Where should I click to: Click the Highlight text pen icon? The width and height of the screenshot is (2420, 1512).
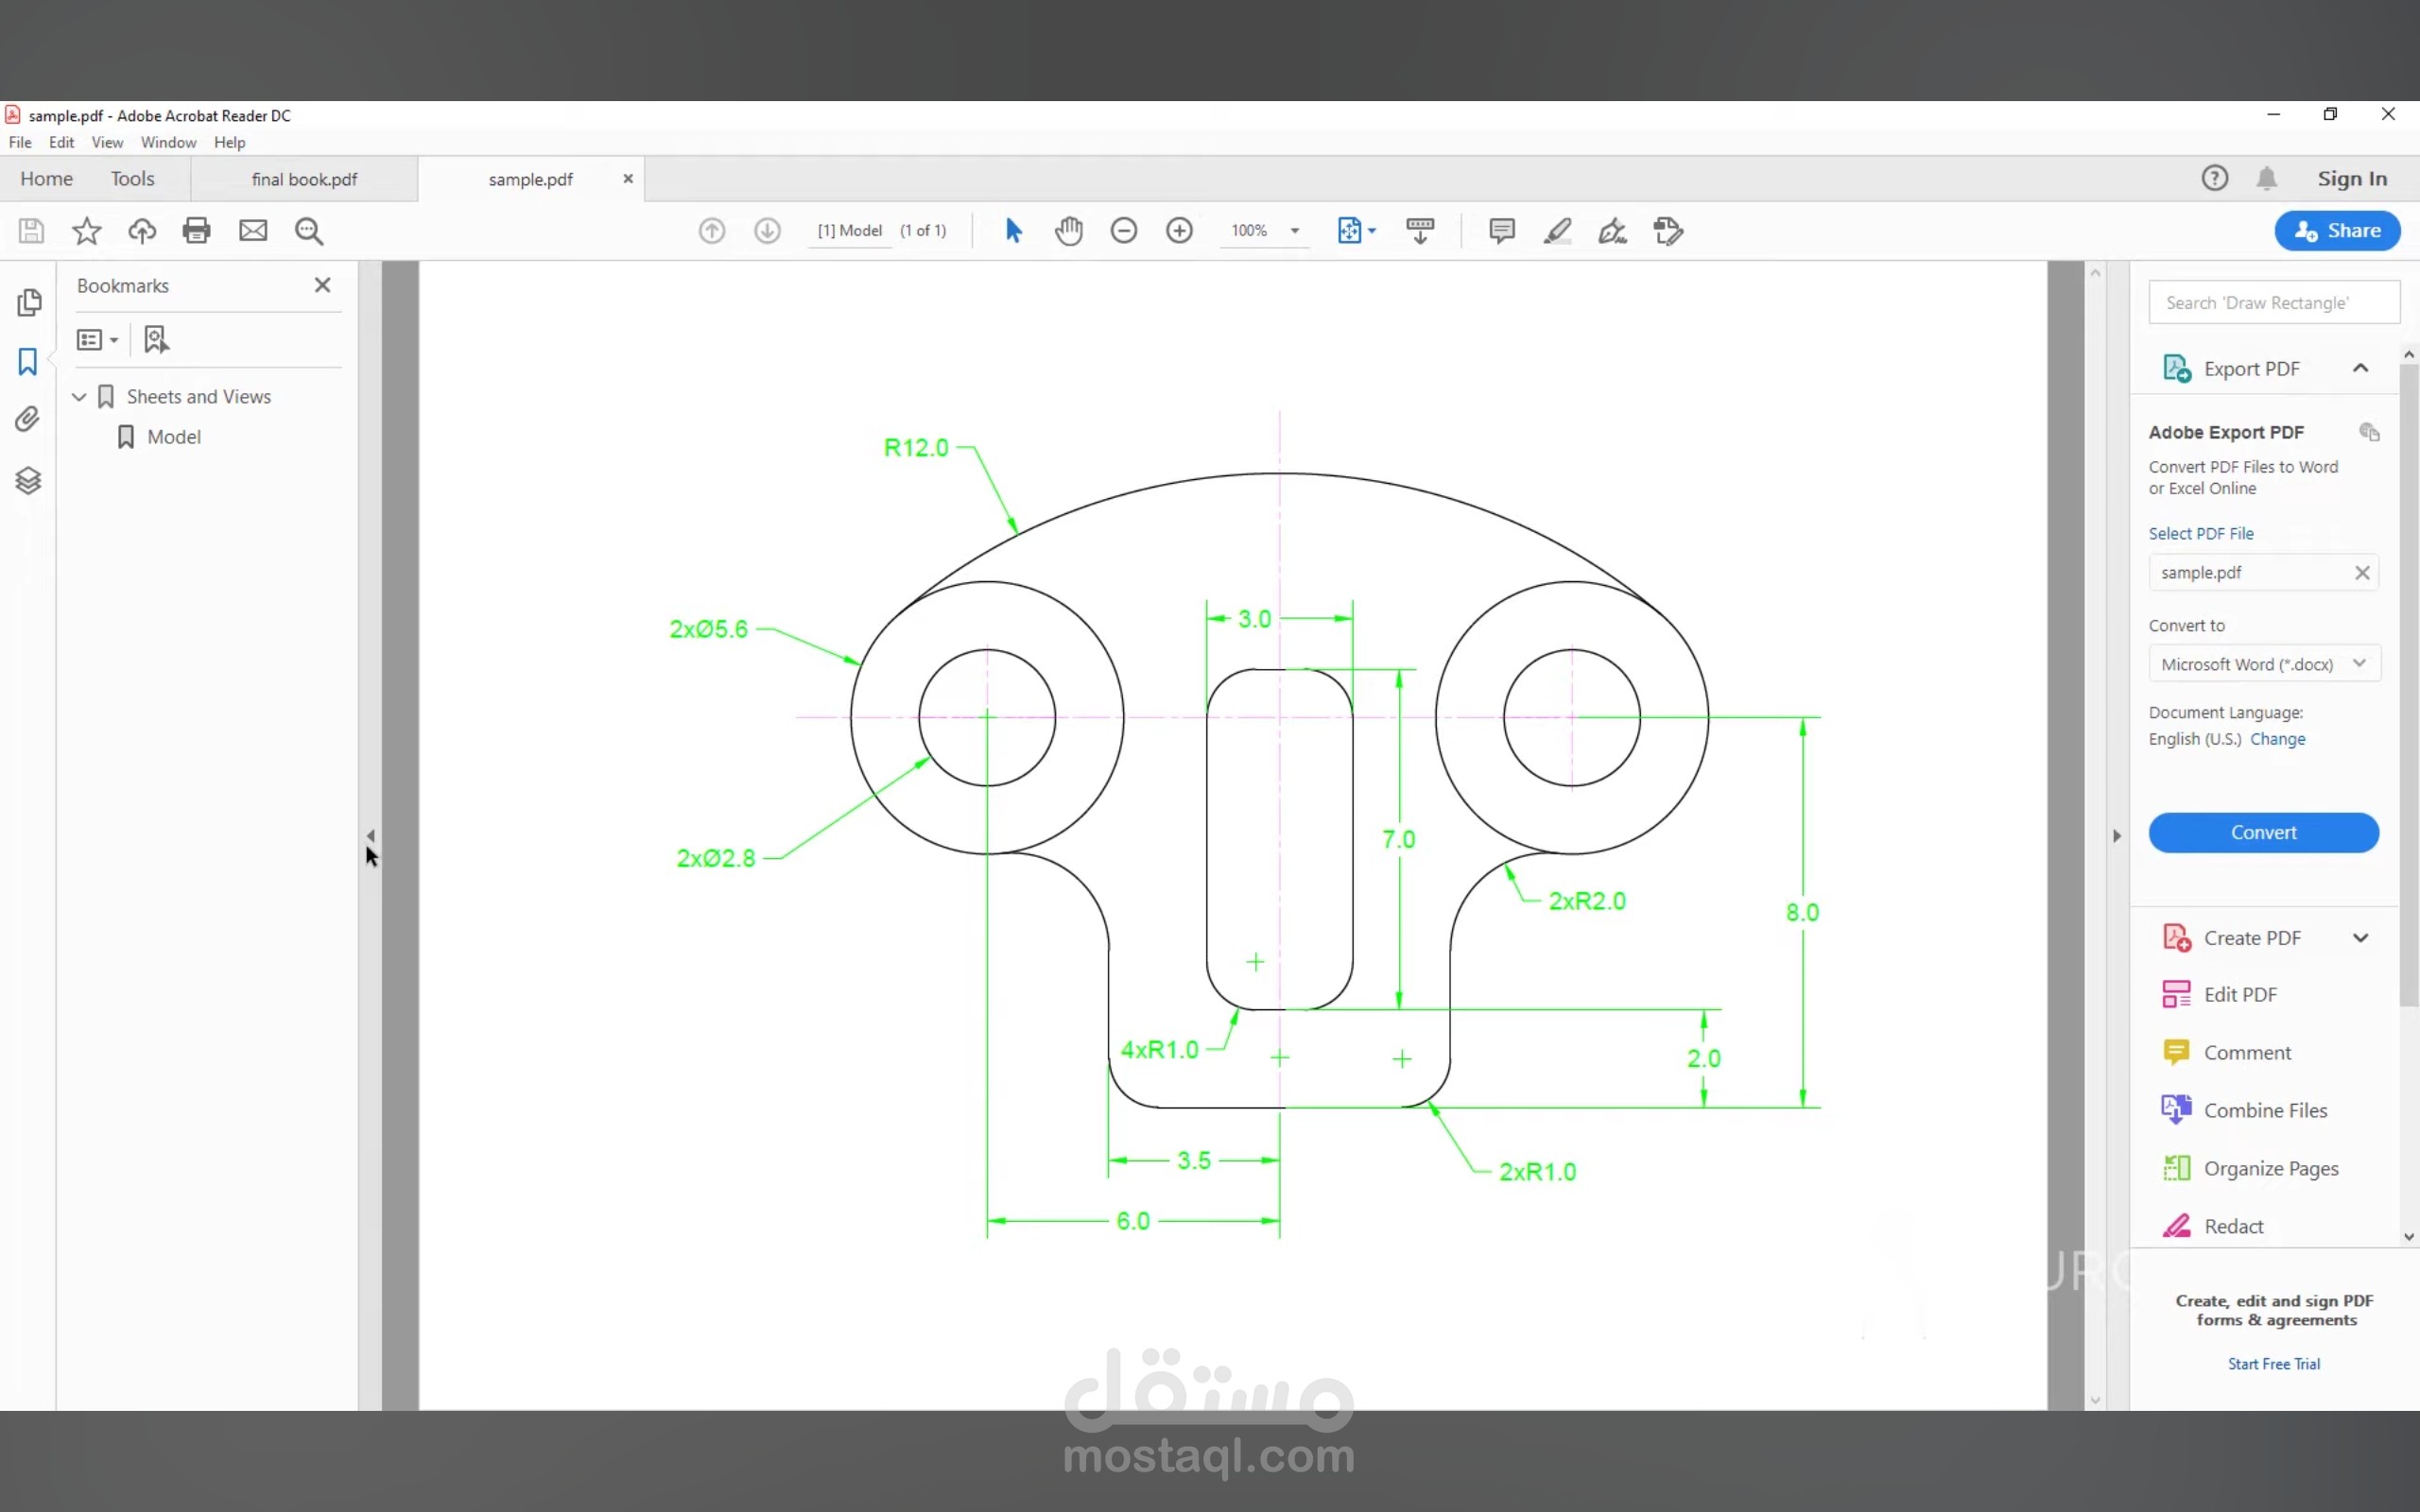tap(1557, 231)
